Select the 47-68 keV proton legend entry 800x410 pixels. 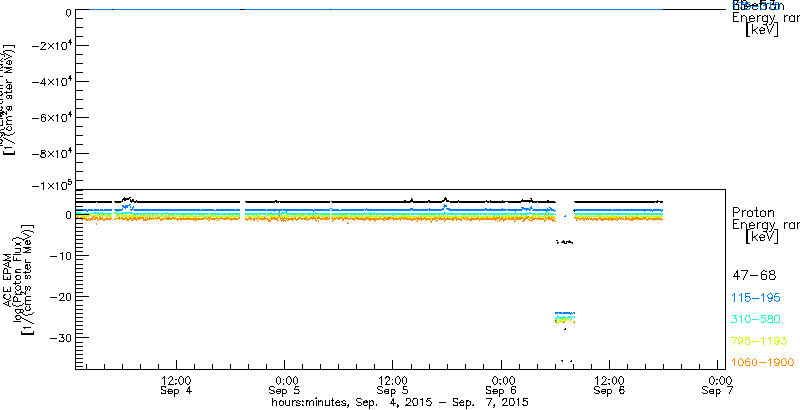pos(754,276)
